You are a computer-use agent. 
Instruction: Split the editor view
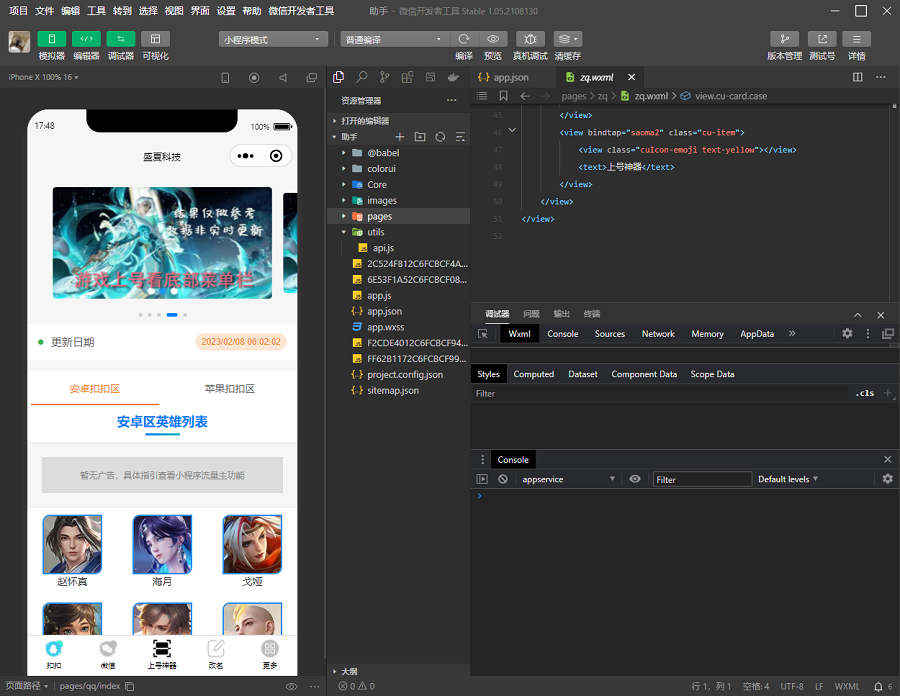click(x=858, y=77)
